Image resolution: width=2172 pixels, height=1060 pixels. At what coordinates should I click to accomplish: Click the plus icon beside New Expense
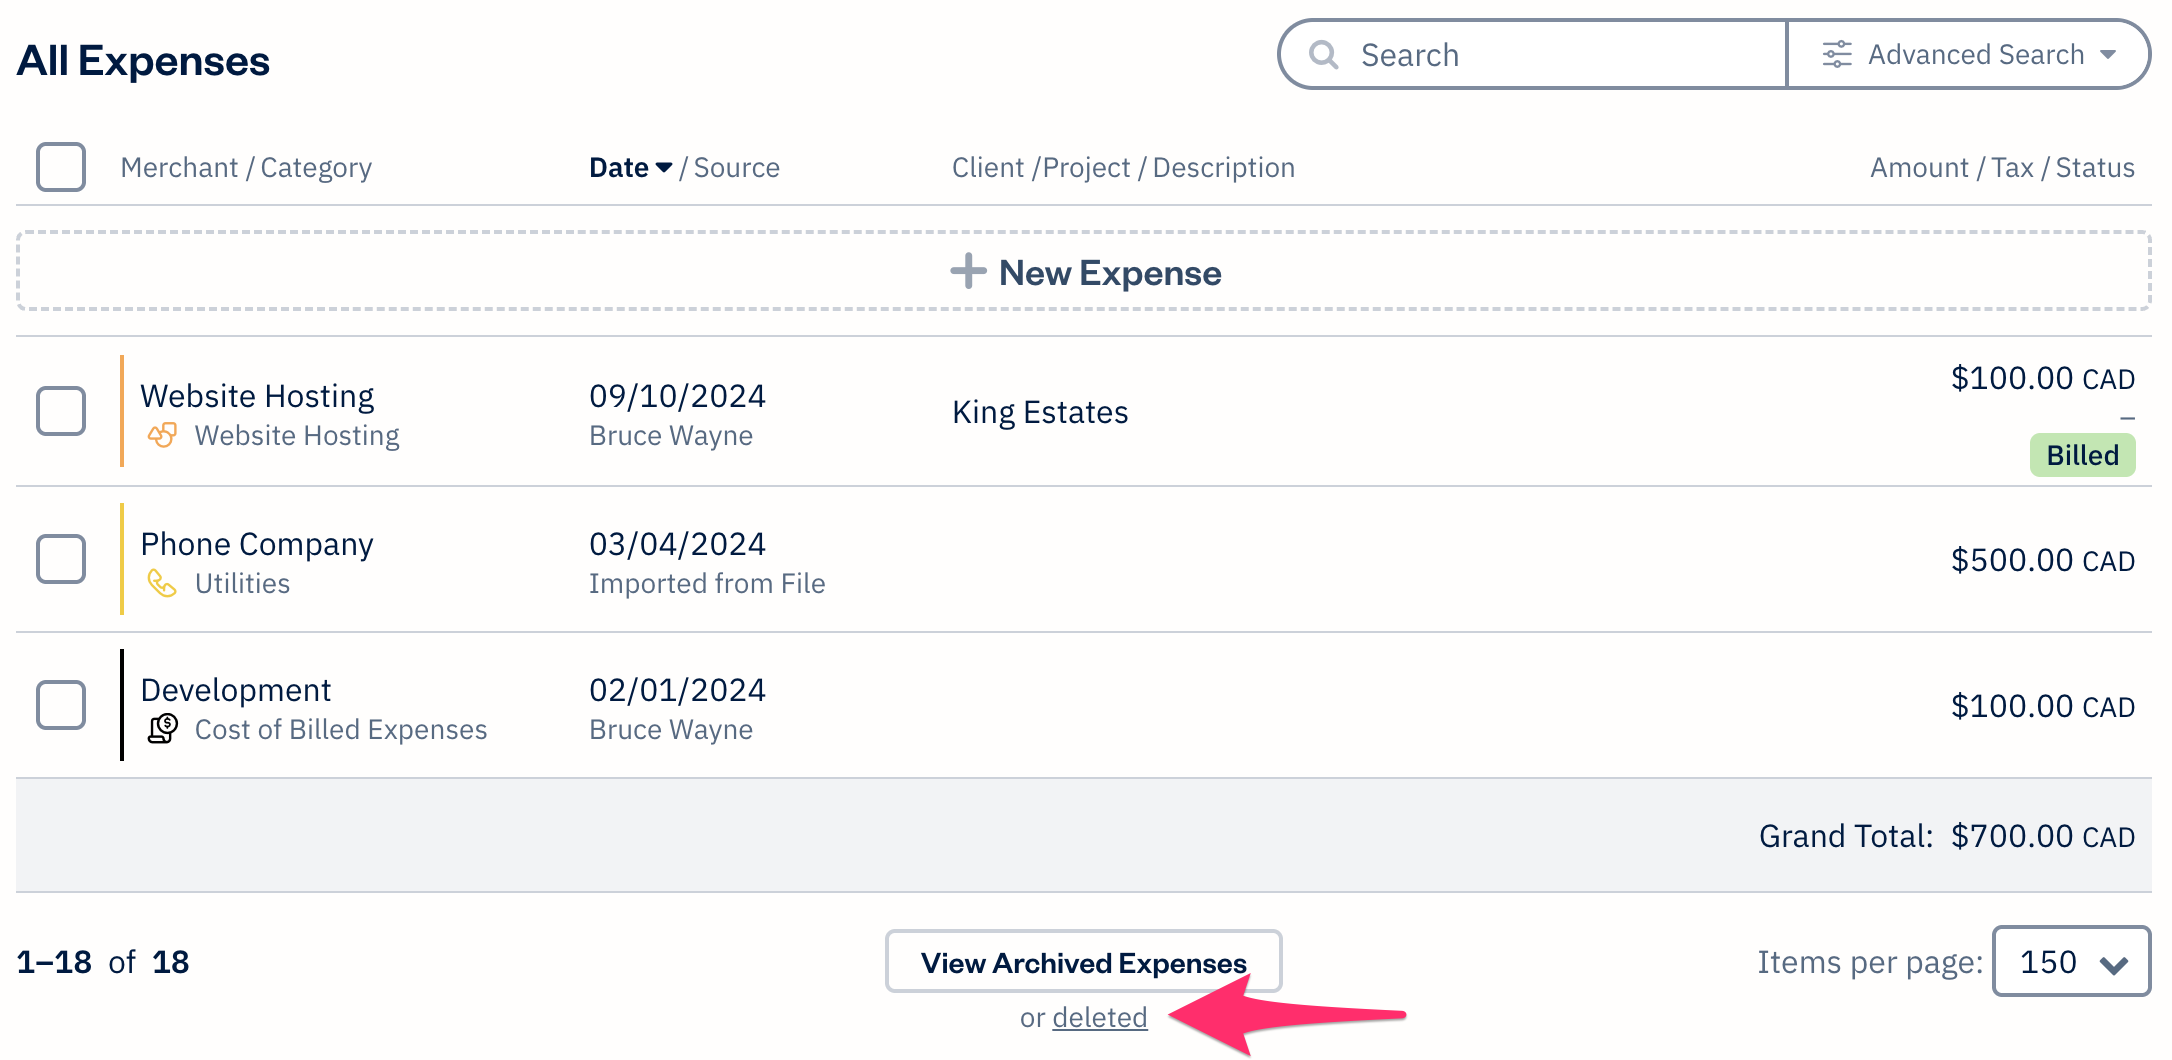(968, 271)
